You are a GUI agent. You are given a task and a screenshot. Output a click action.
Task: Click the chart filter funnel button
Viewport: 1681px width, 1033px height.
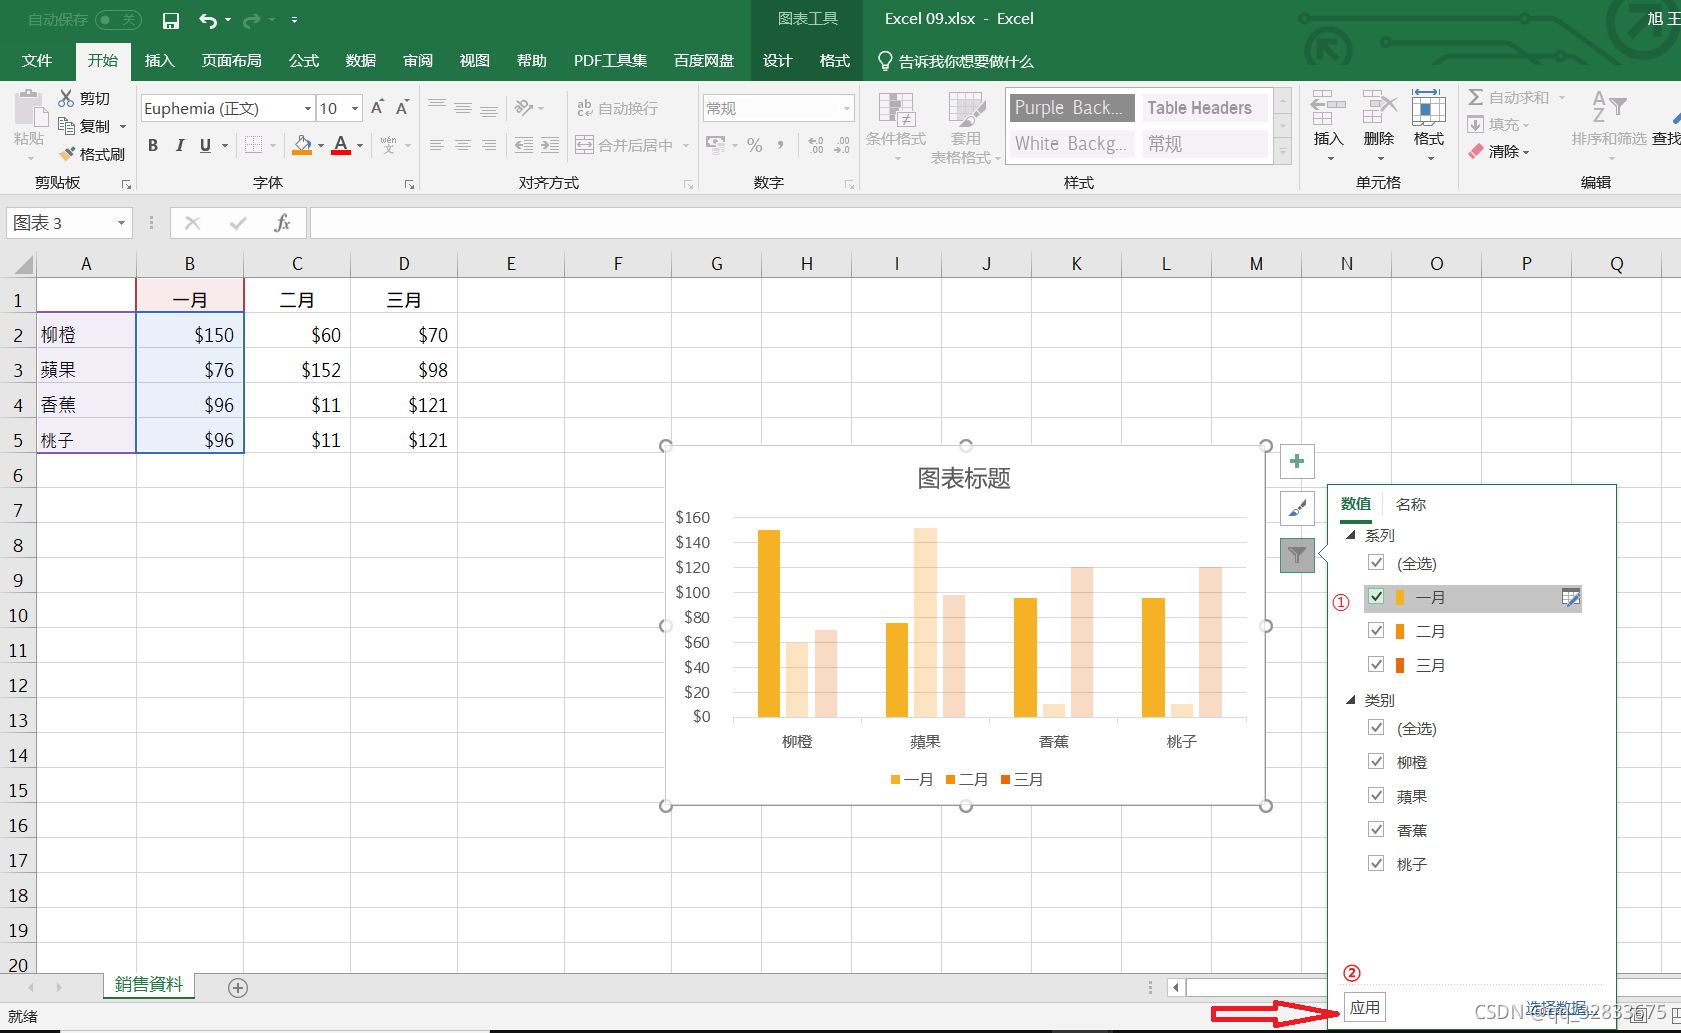(1297, 555)
